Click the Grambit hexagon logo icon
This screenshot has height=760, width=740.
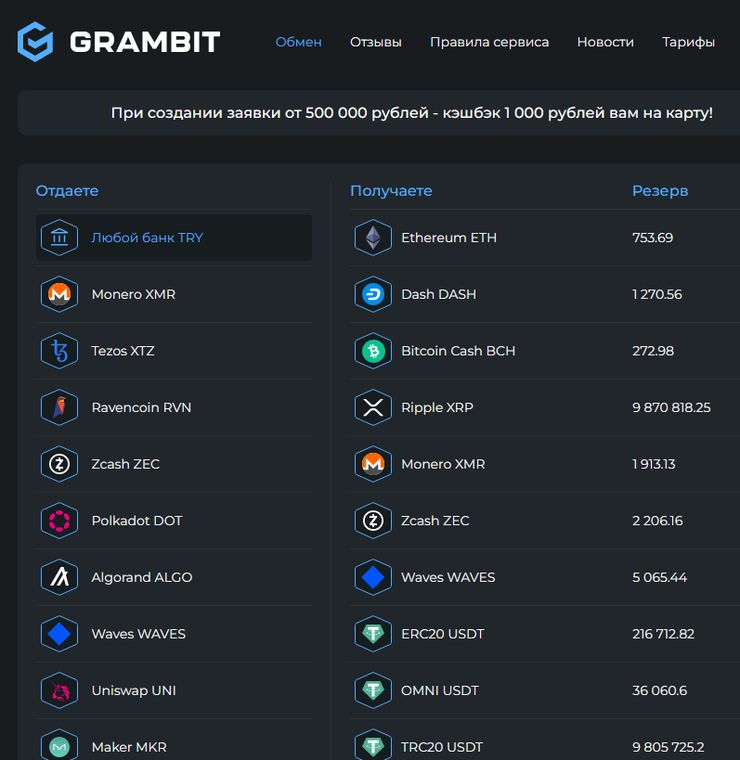click(x=35, y=42)
